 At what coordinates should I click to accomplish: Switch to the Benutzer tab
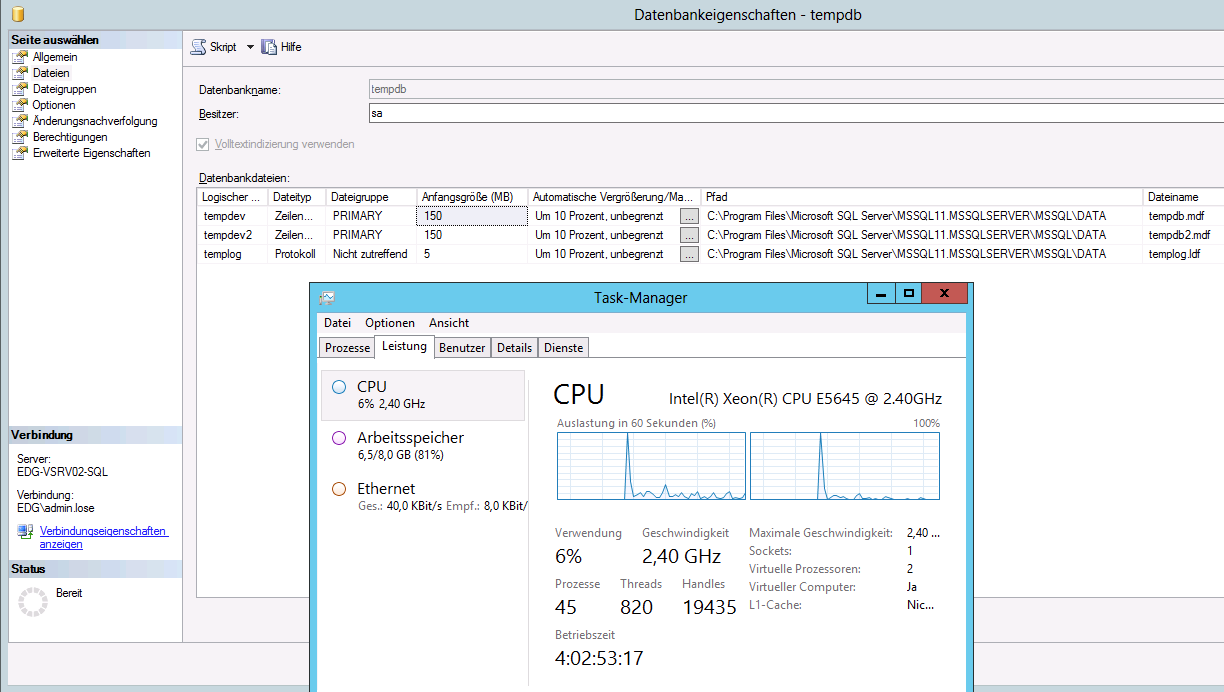462,348
